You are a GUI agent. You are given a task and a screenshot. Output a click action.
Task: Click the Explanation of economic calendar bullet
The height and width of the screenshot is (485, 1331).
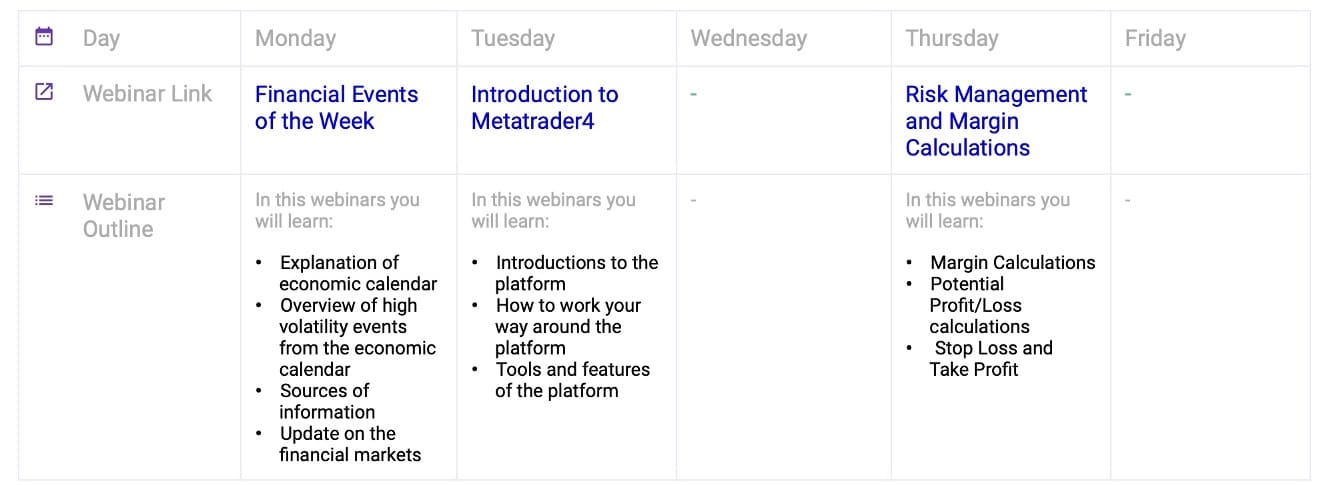pos(344,273)
